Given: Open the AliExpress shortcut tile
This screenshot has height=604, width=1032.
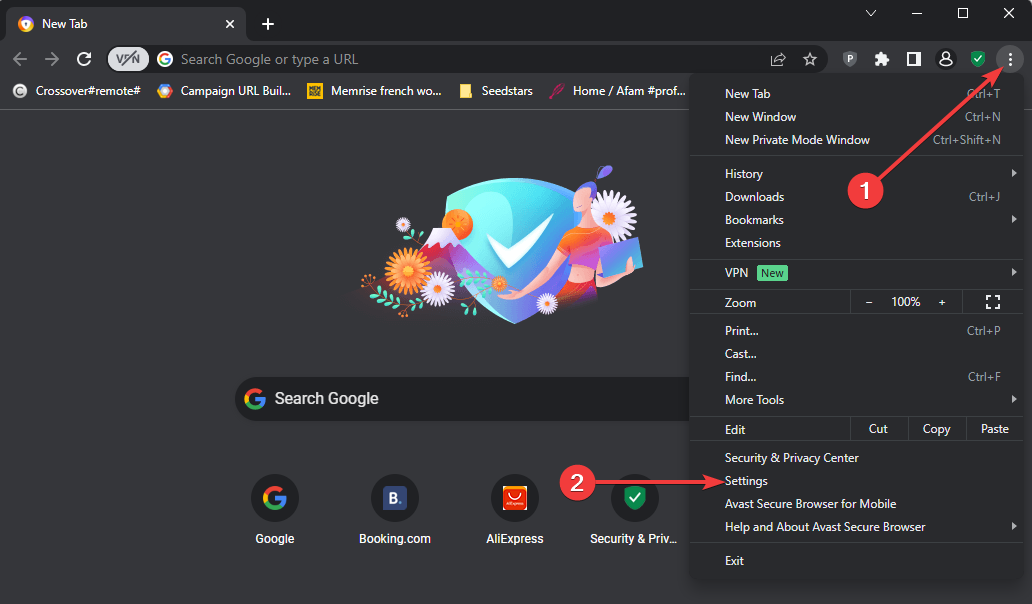Looking at the screenshot, I should (515, 510).
